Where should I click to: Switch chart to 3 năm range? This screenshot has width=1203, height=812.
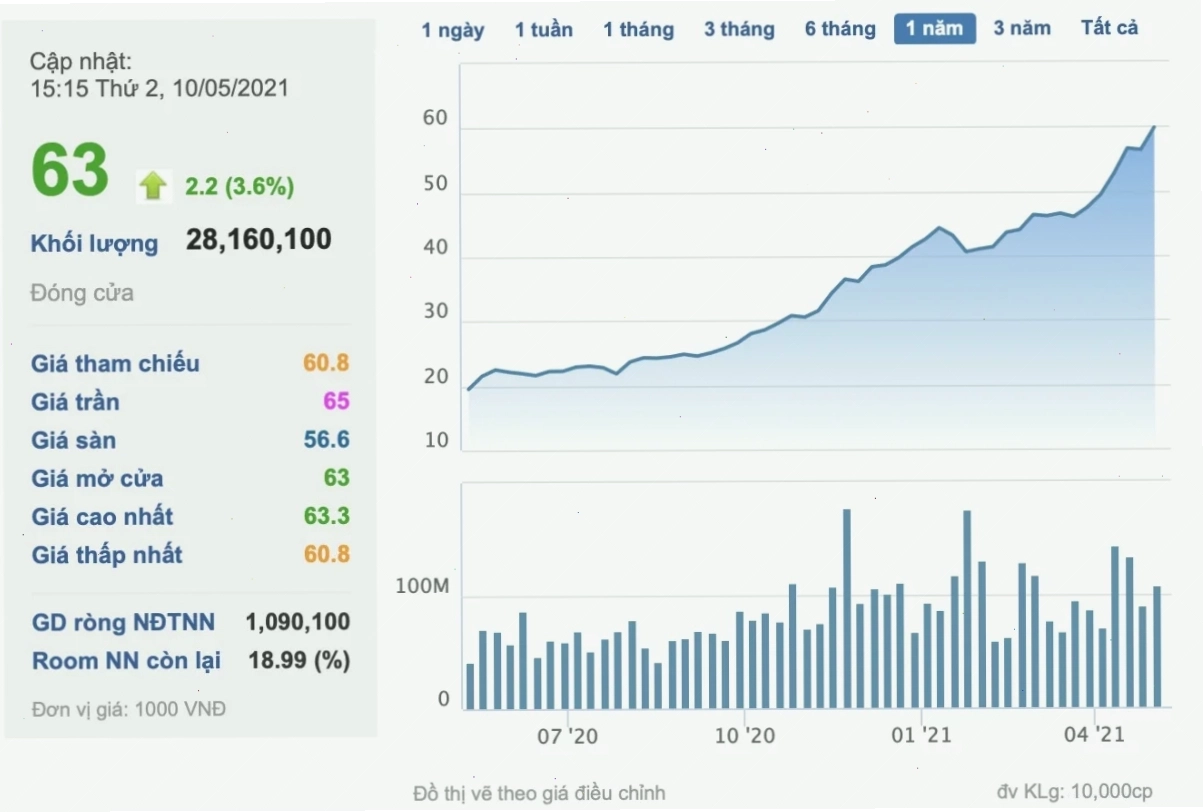[1022, 28]
